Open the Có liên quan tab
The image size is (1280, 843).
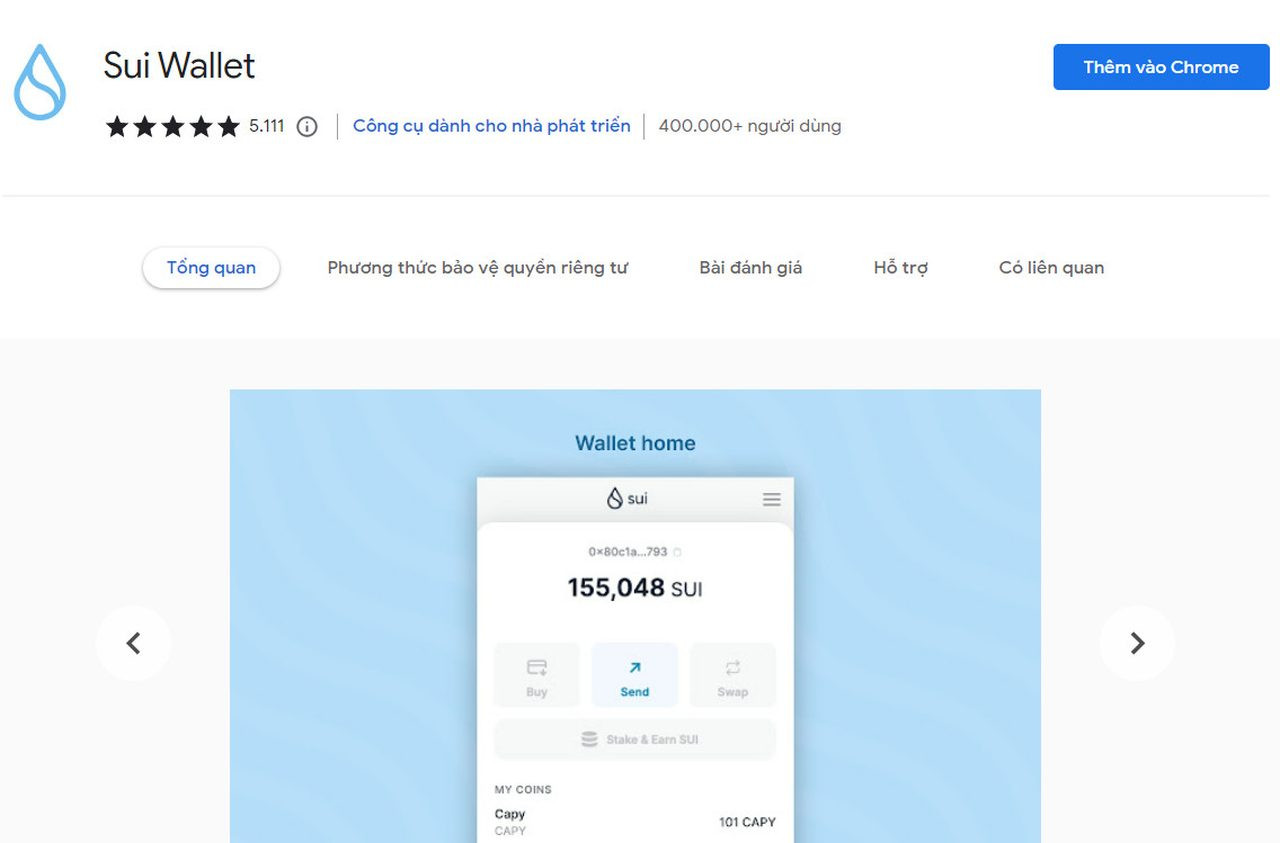[1051, 268]
